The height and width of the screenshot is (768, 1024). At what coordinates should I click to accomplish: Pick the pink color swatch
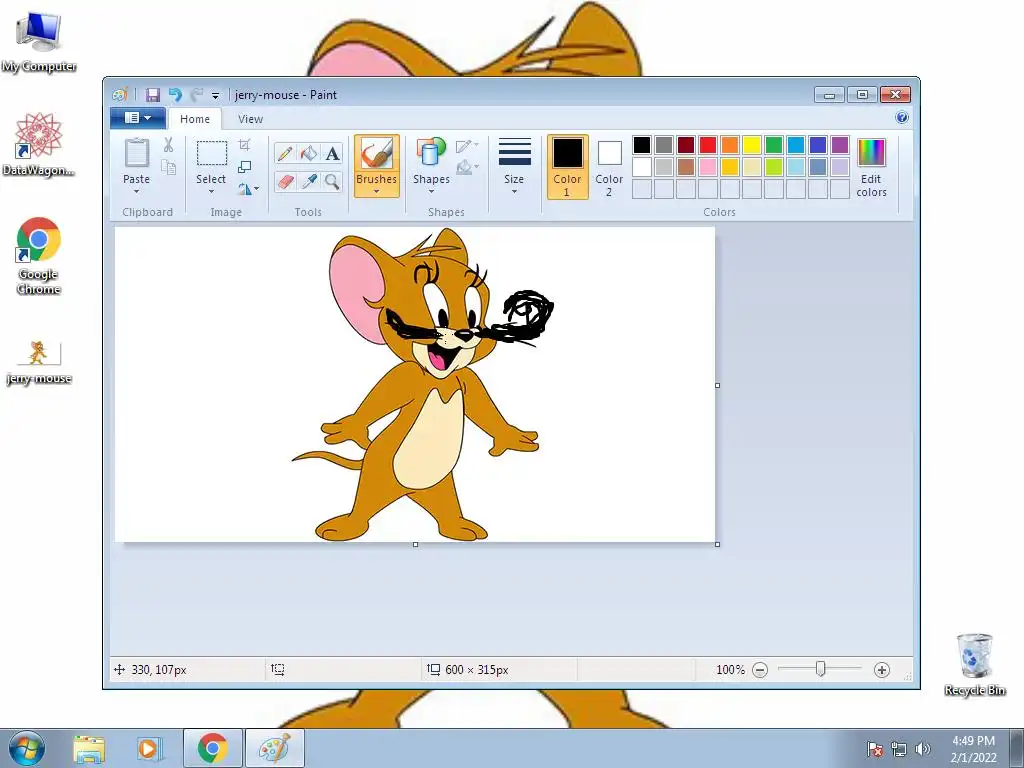pos(708,167)
